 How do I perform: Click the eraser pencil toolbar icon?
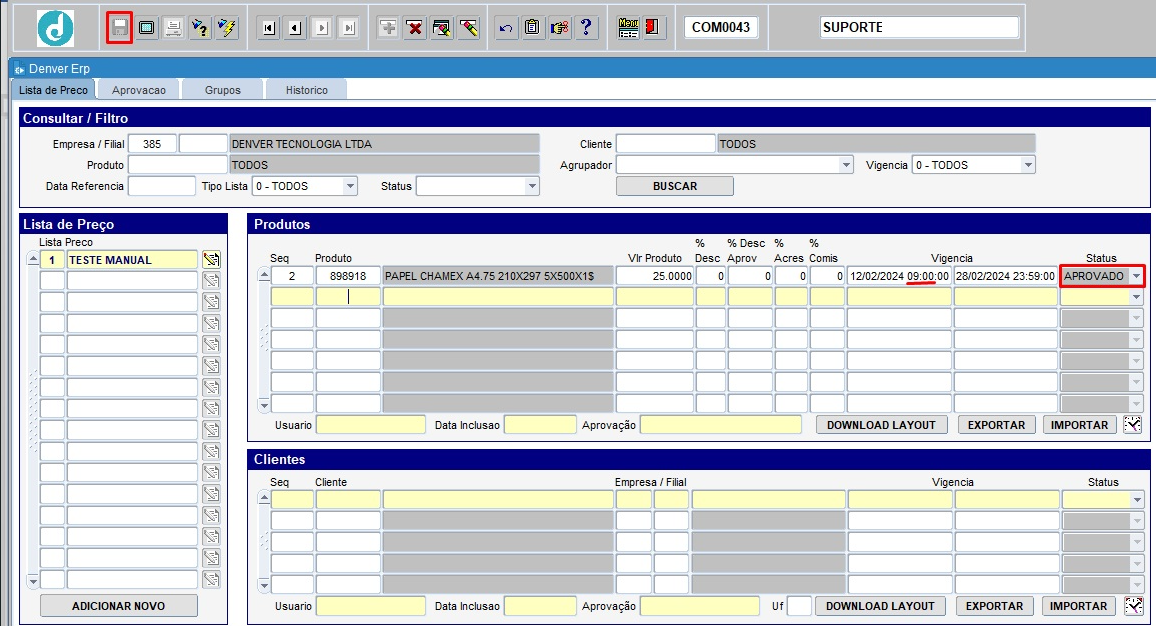pos(468,28)
